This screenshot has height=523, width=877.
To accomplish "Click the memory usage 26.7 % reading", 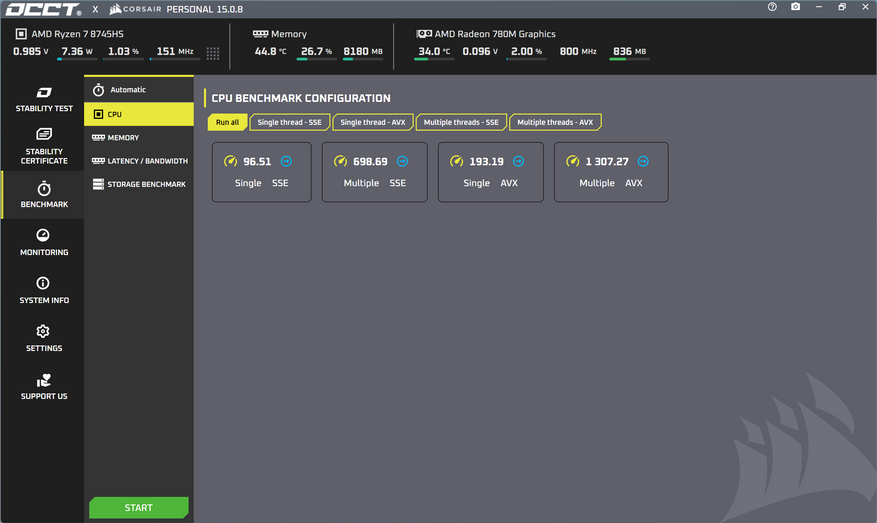I will tap(317, 51).
